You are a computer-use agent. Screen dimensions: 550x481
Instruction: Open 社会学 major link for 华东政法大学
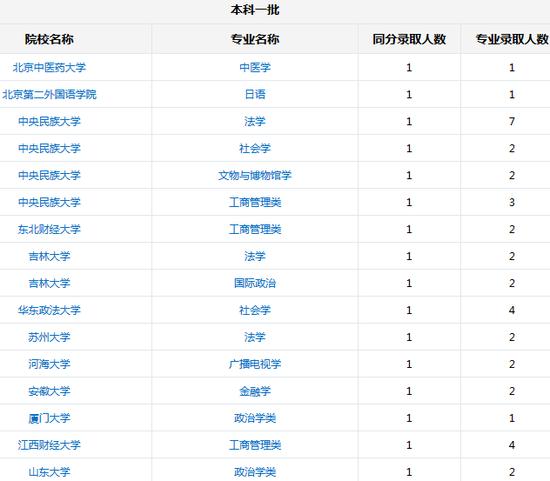(255, 310)
